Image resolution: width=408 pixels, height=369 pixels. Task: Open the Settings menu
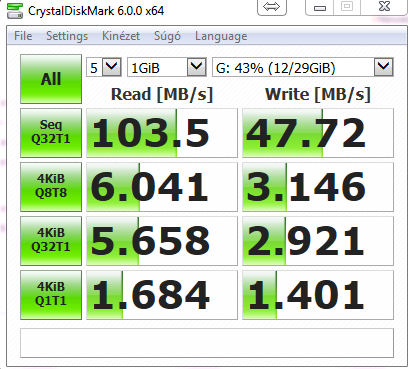67,36
